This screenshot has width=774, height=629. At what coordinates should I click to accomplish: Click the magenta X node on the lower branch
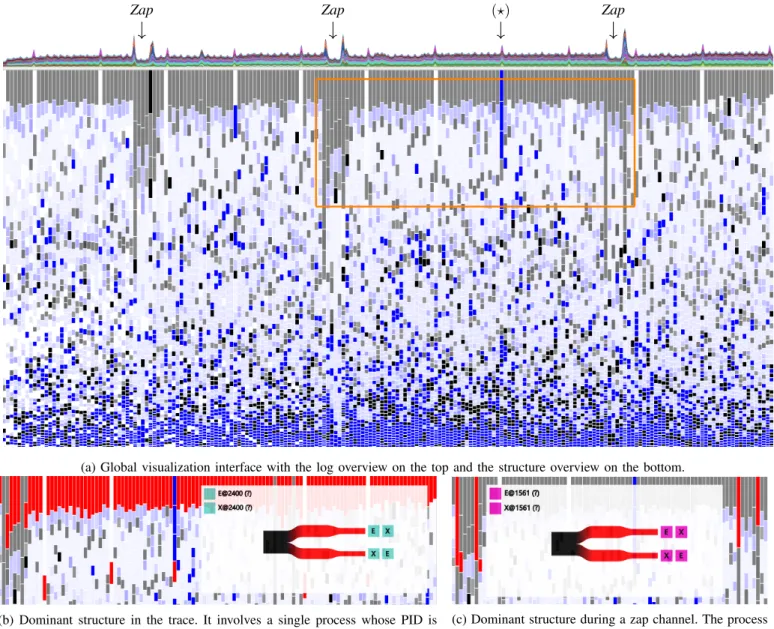click(x=667, y=556)
